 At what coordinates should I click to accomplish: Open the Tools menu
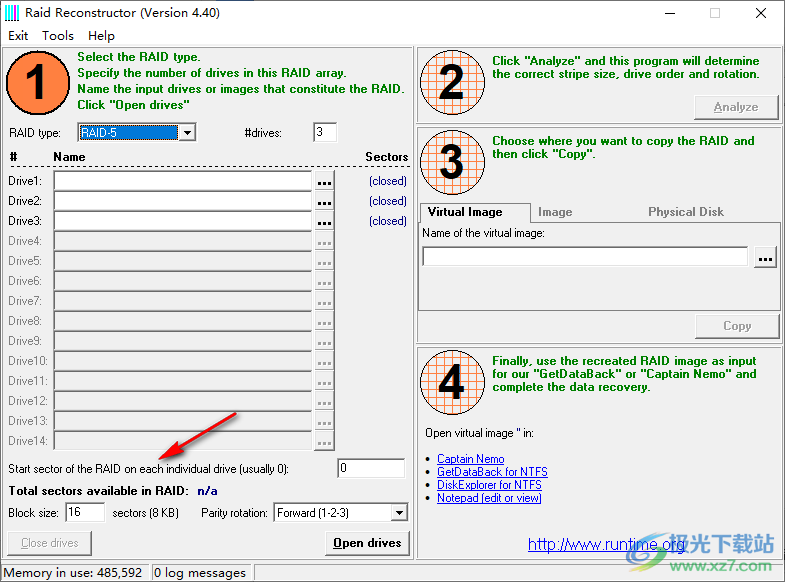[x=58, y=36]
